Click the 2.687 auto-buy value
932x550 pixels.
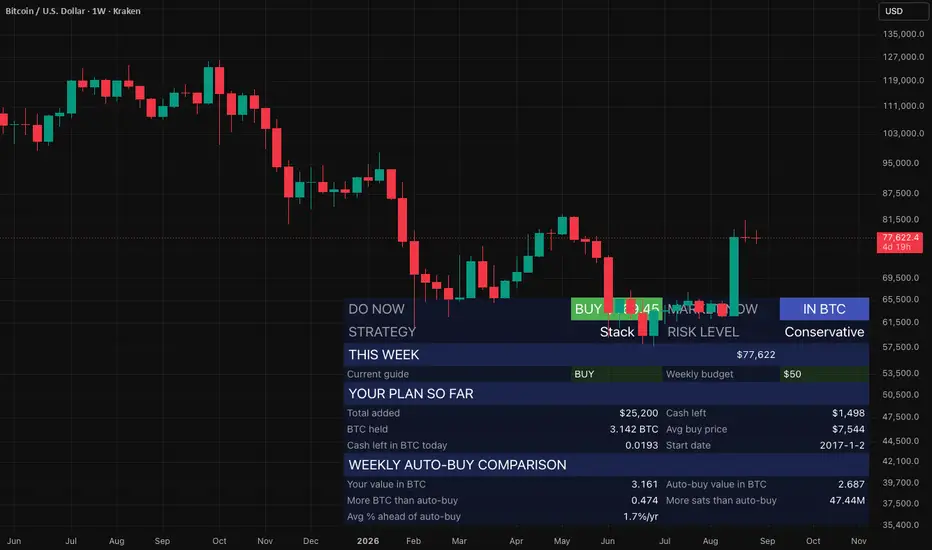pos(852,485)
